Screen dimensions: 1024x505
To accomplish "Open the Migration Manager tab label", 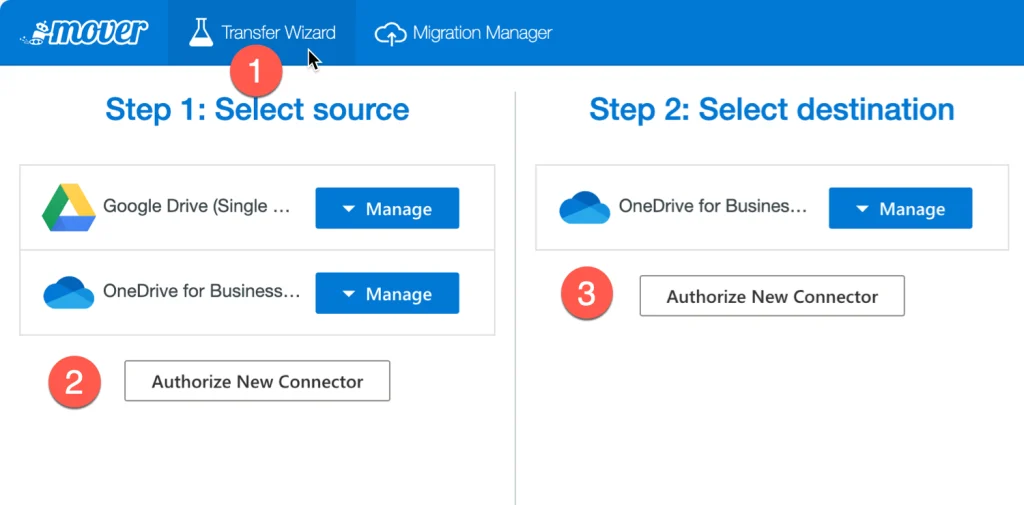I will [482, 33].
